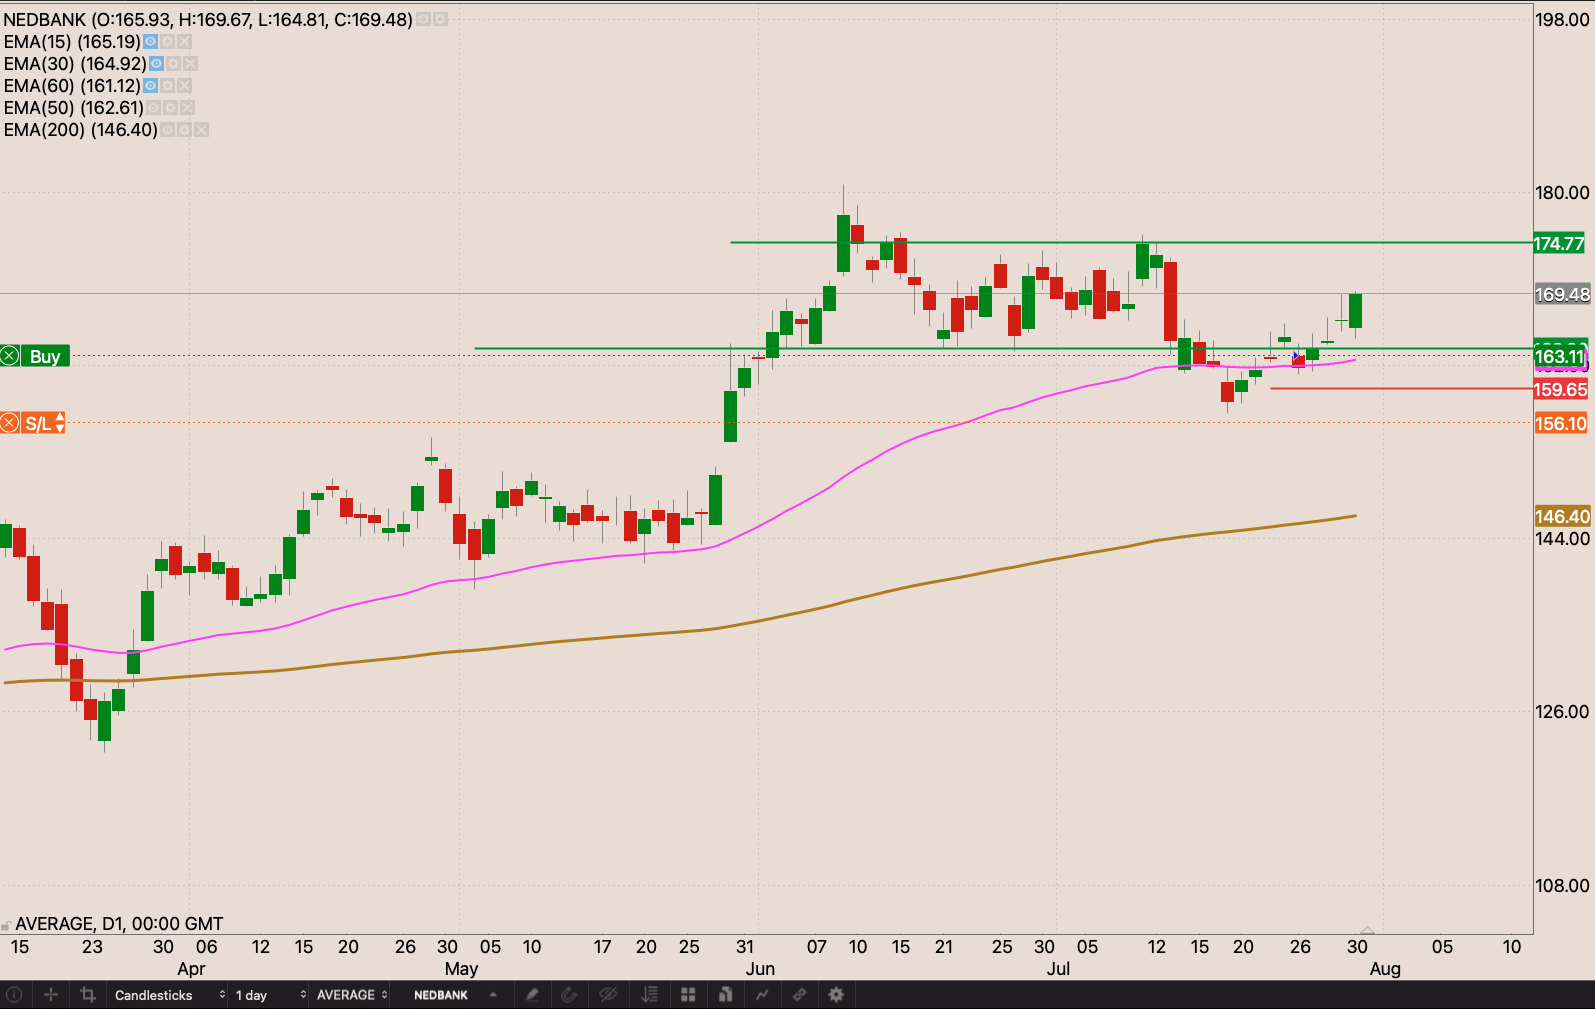This screenshot has height=1009, width=1595.
Task: Toggle visibility of EMA(30) indicator
Action: [156, 64]
